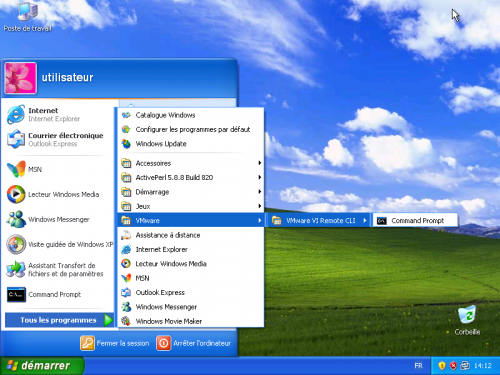
Task: Open MSN from left start menu column
Action: [58, 169]
